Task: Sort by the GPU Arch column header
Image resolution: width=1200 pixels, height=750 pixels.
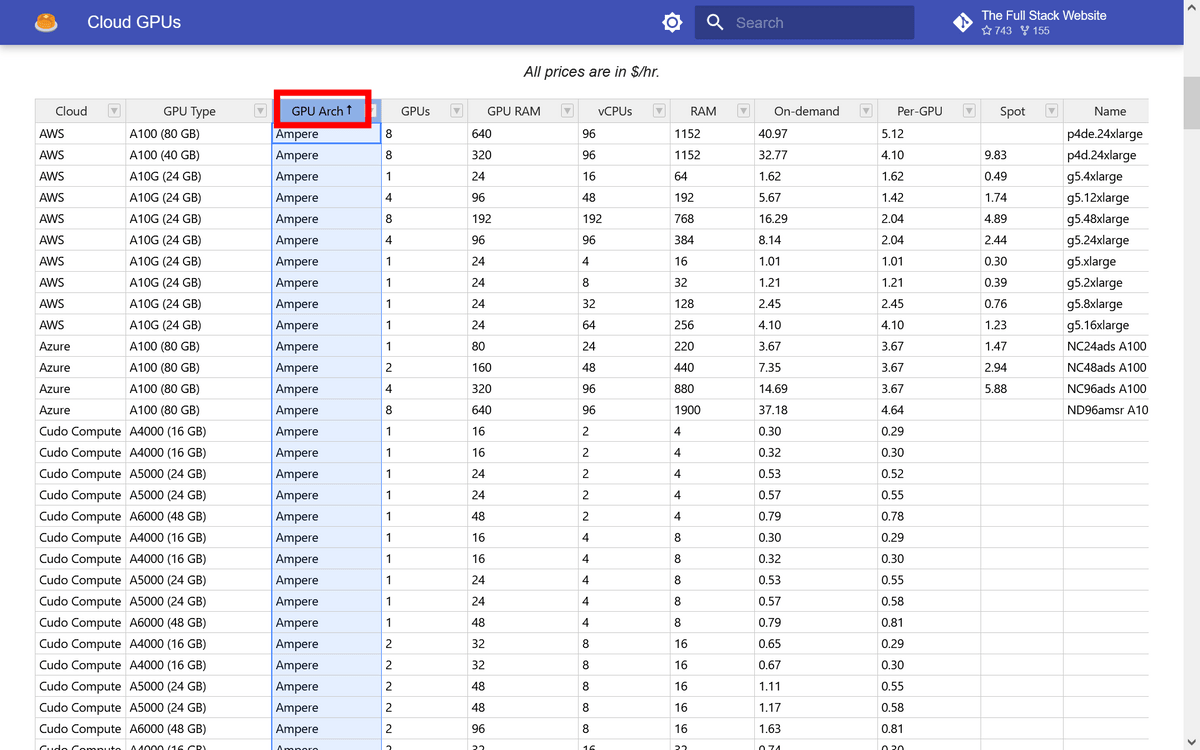Action: [322, 111]
